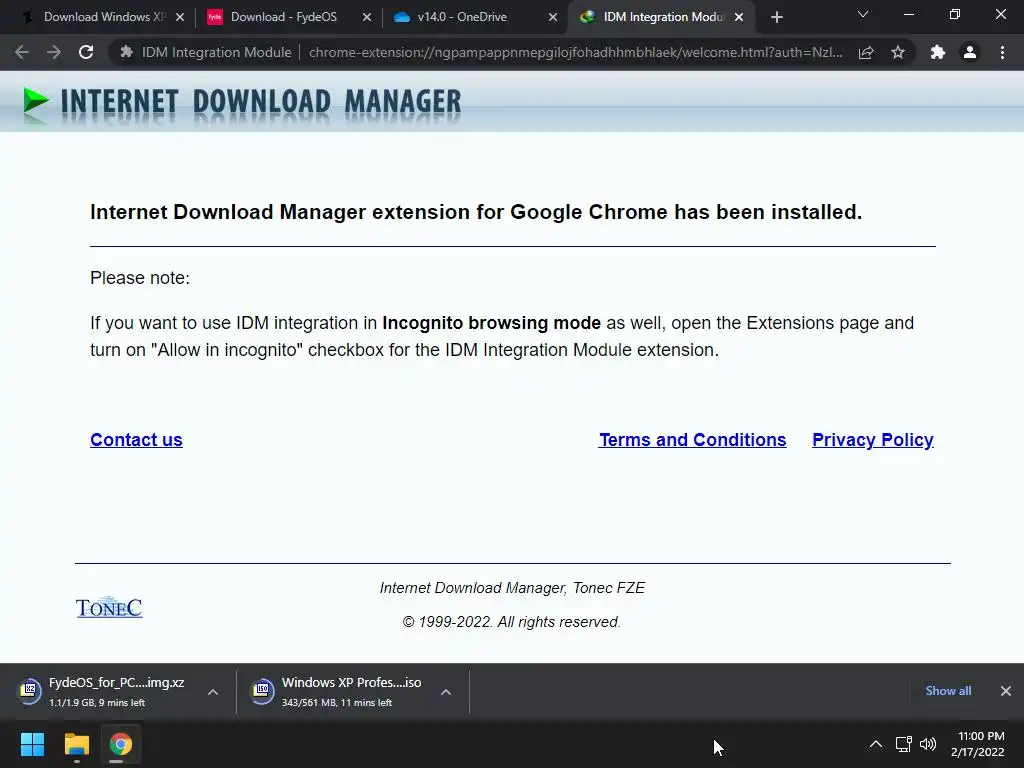Click the address bar URL
The image size is (1024, 768).
[575, 52]
